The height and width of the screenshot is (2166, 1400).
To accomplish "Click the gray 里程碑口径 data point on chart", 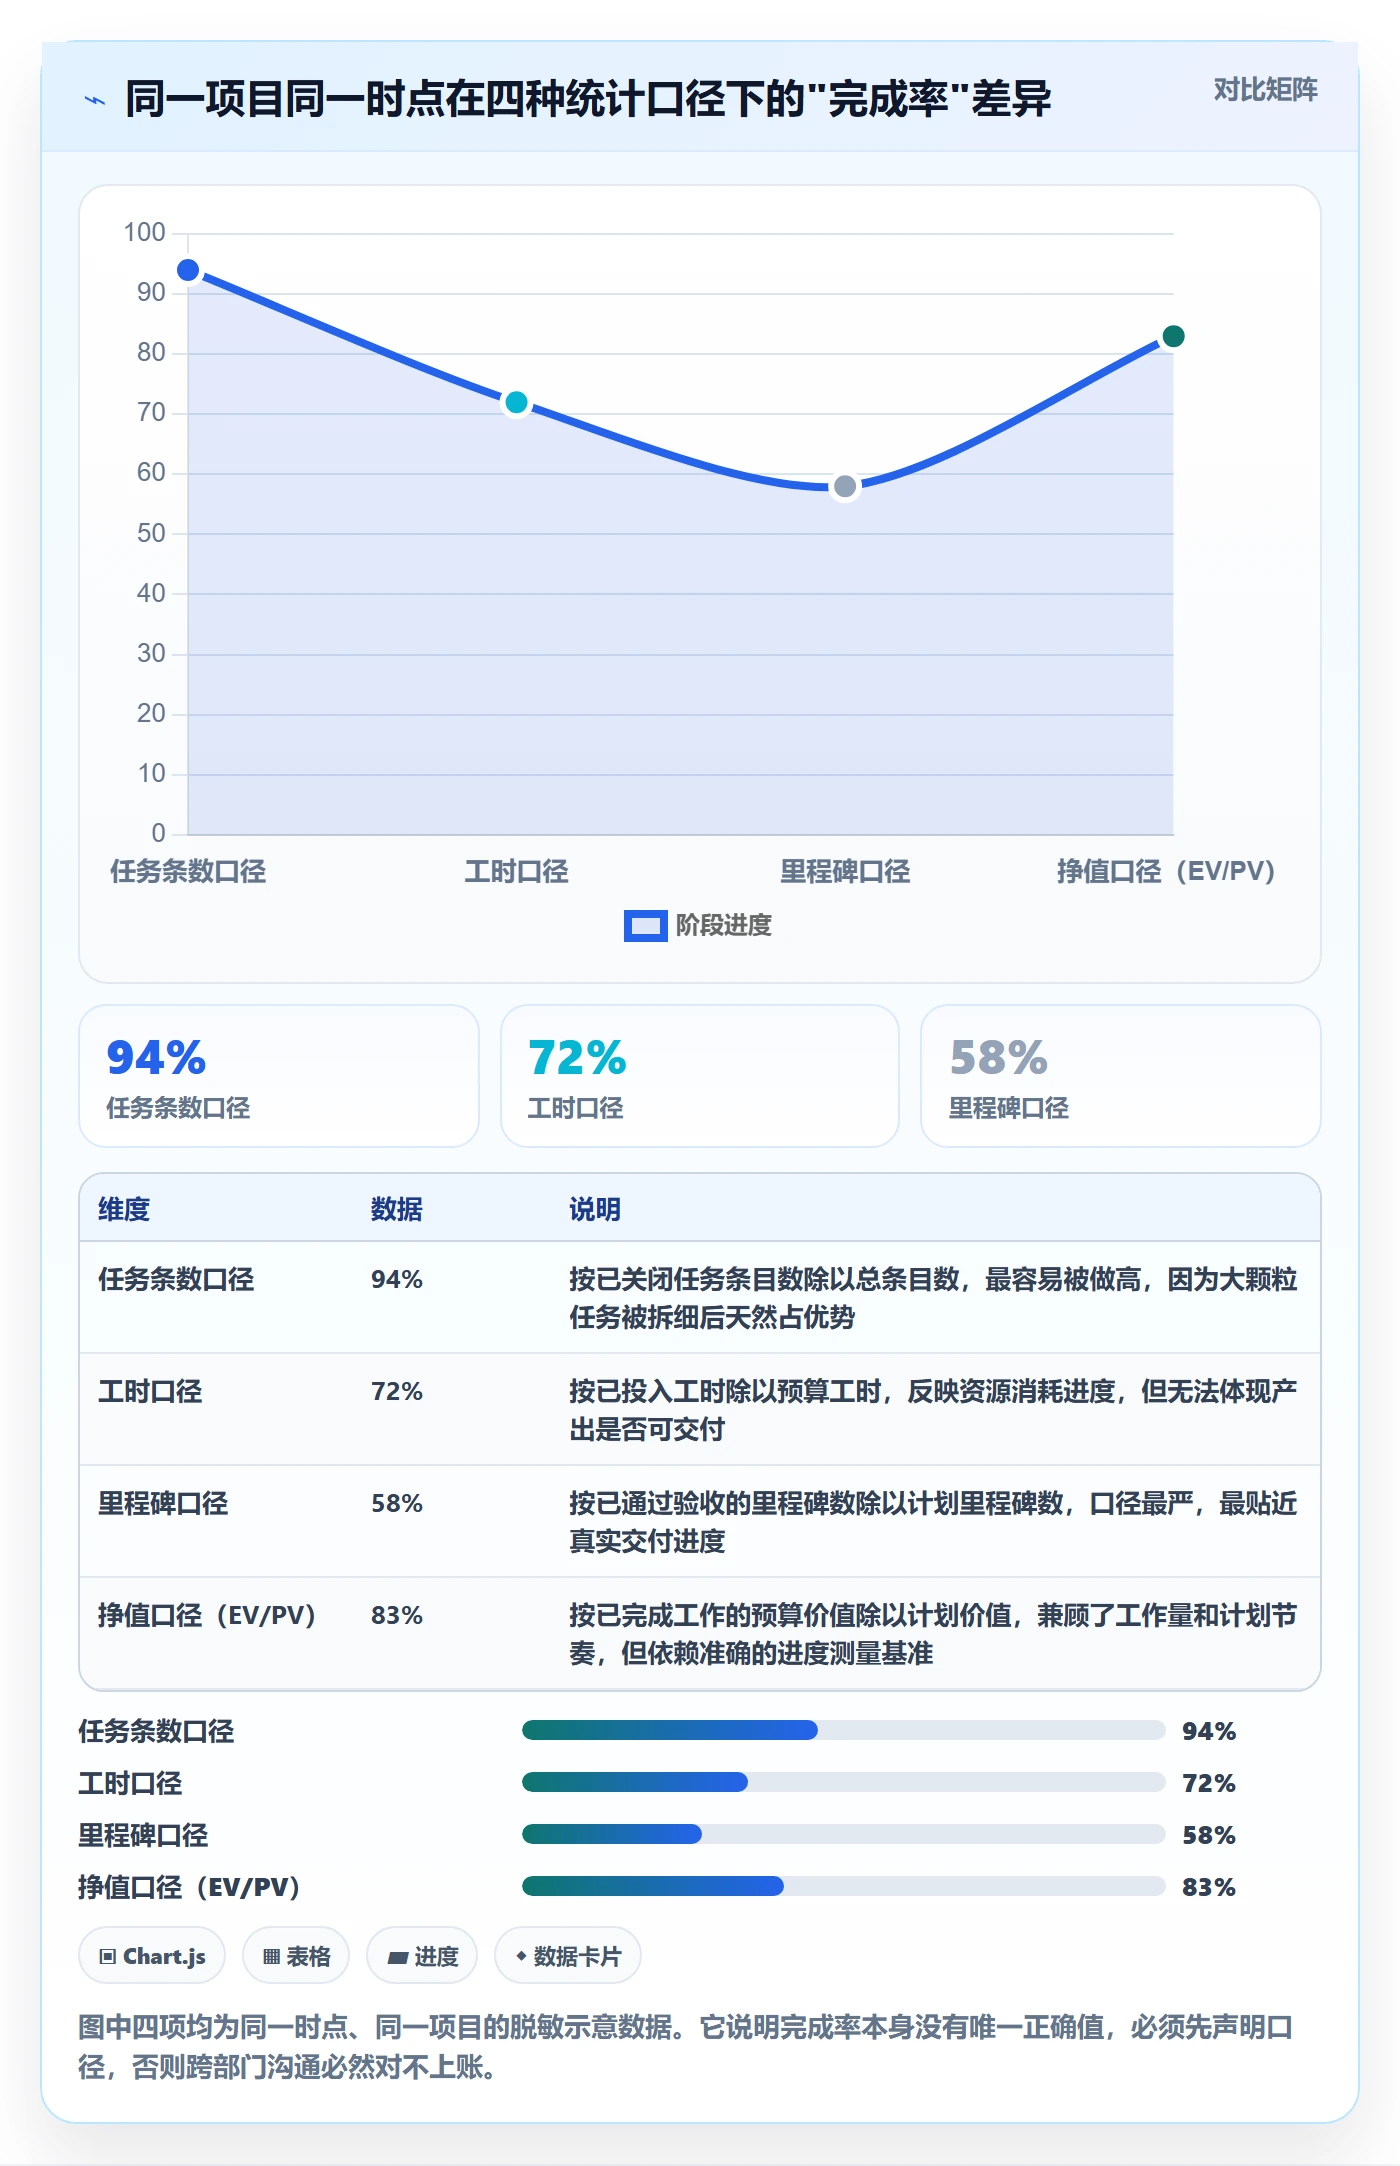I will pos(845,486).
